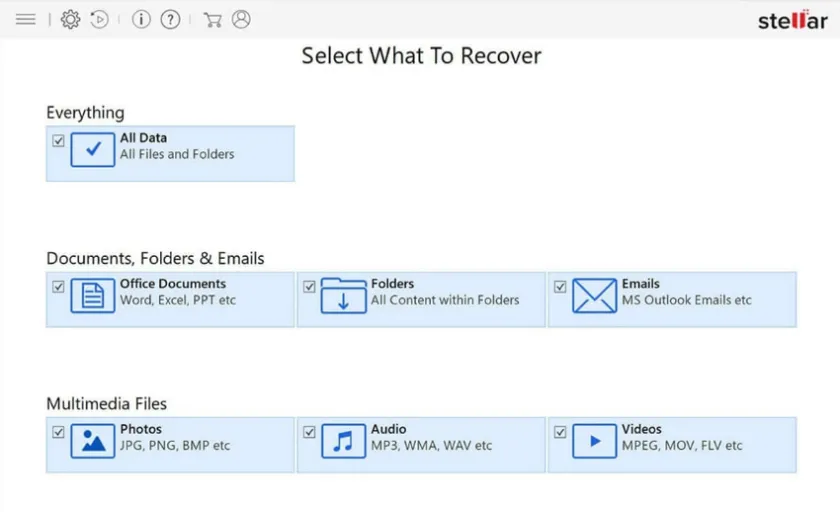Open settings via the gear icon

click(x=70, y=19)
